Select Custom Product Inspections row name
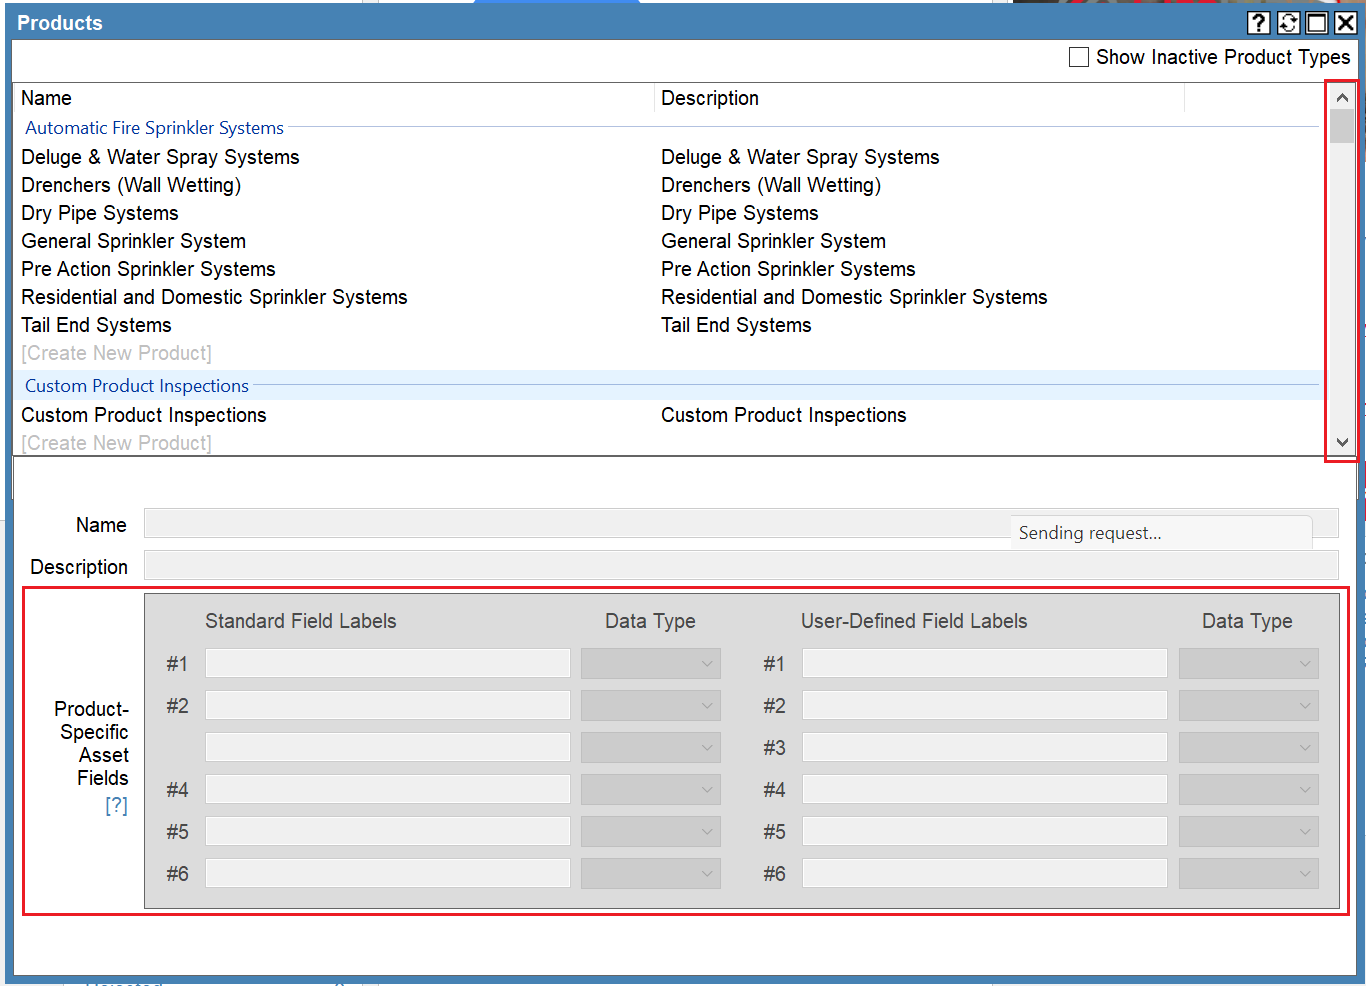1366x986 pixels. pos(144,415)
